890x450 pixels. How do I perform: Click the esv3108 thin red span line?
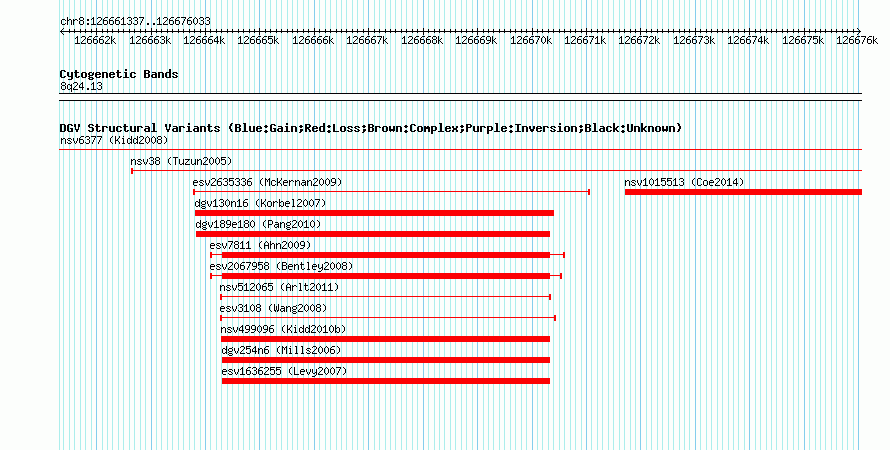pos(388,318)
